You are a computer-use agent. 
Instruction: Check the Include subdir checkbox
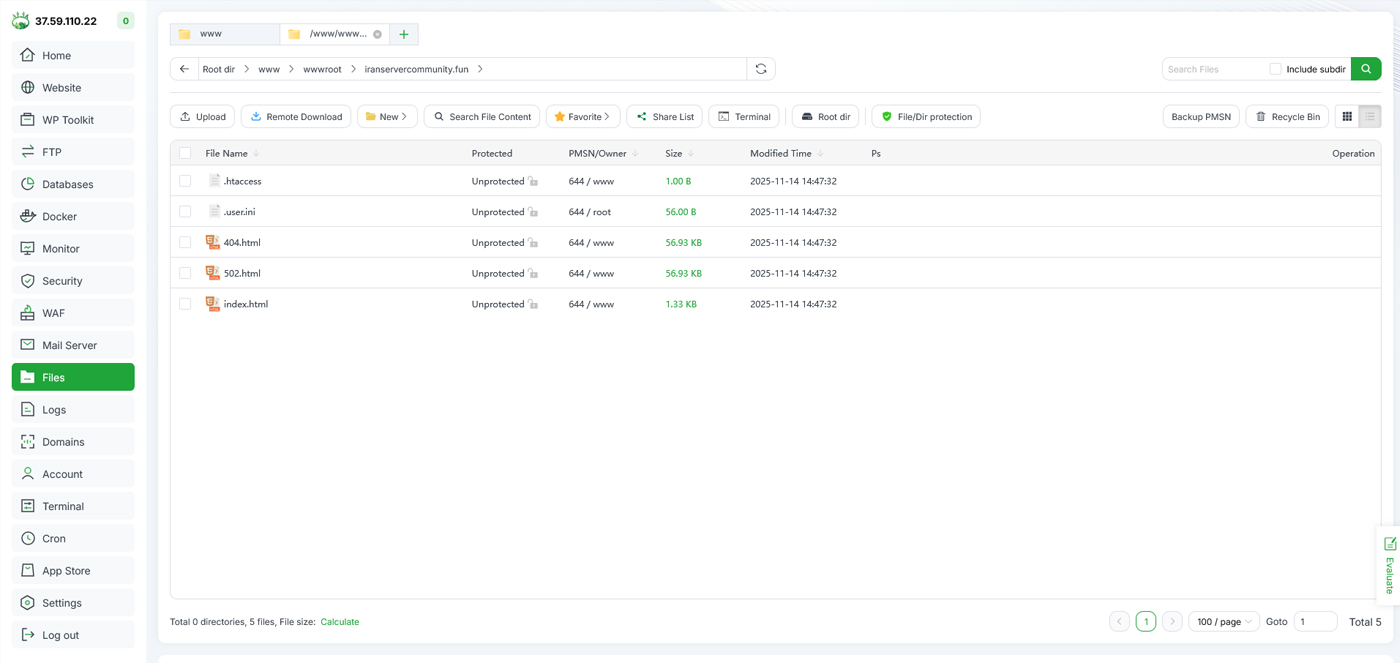(1275, 69)
